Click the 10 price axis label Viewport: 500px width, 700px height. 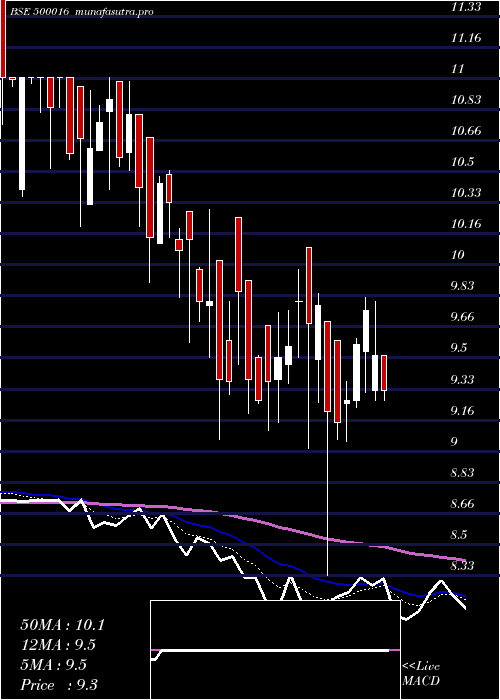pyautogui.click(x=458, y=255)
